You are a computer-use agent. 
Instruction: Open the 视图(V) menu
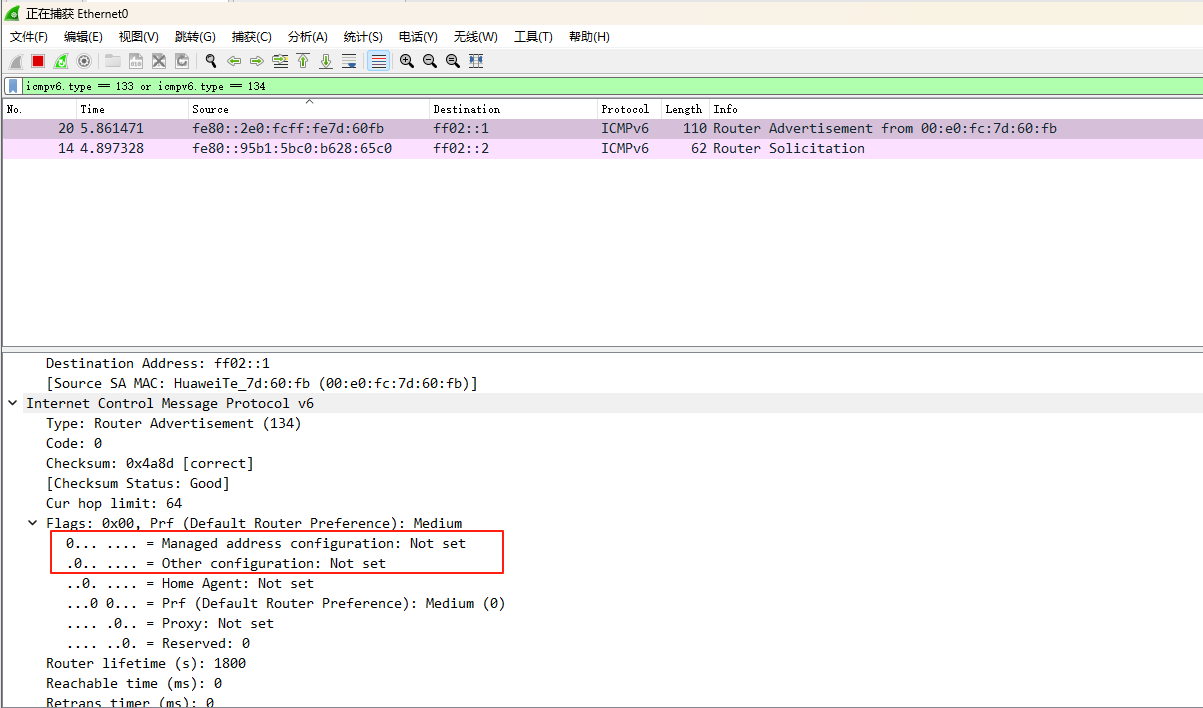(x=138, y=37)
